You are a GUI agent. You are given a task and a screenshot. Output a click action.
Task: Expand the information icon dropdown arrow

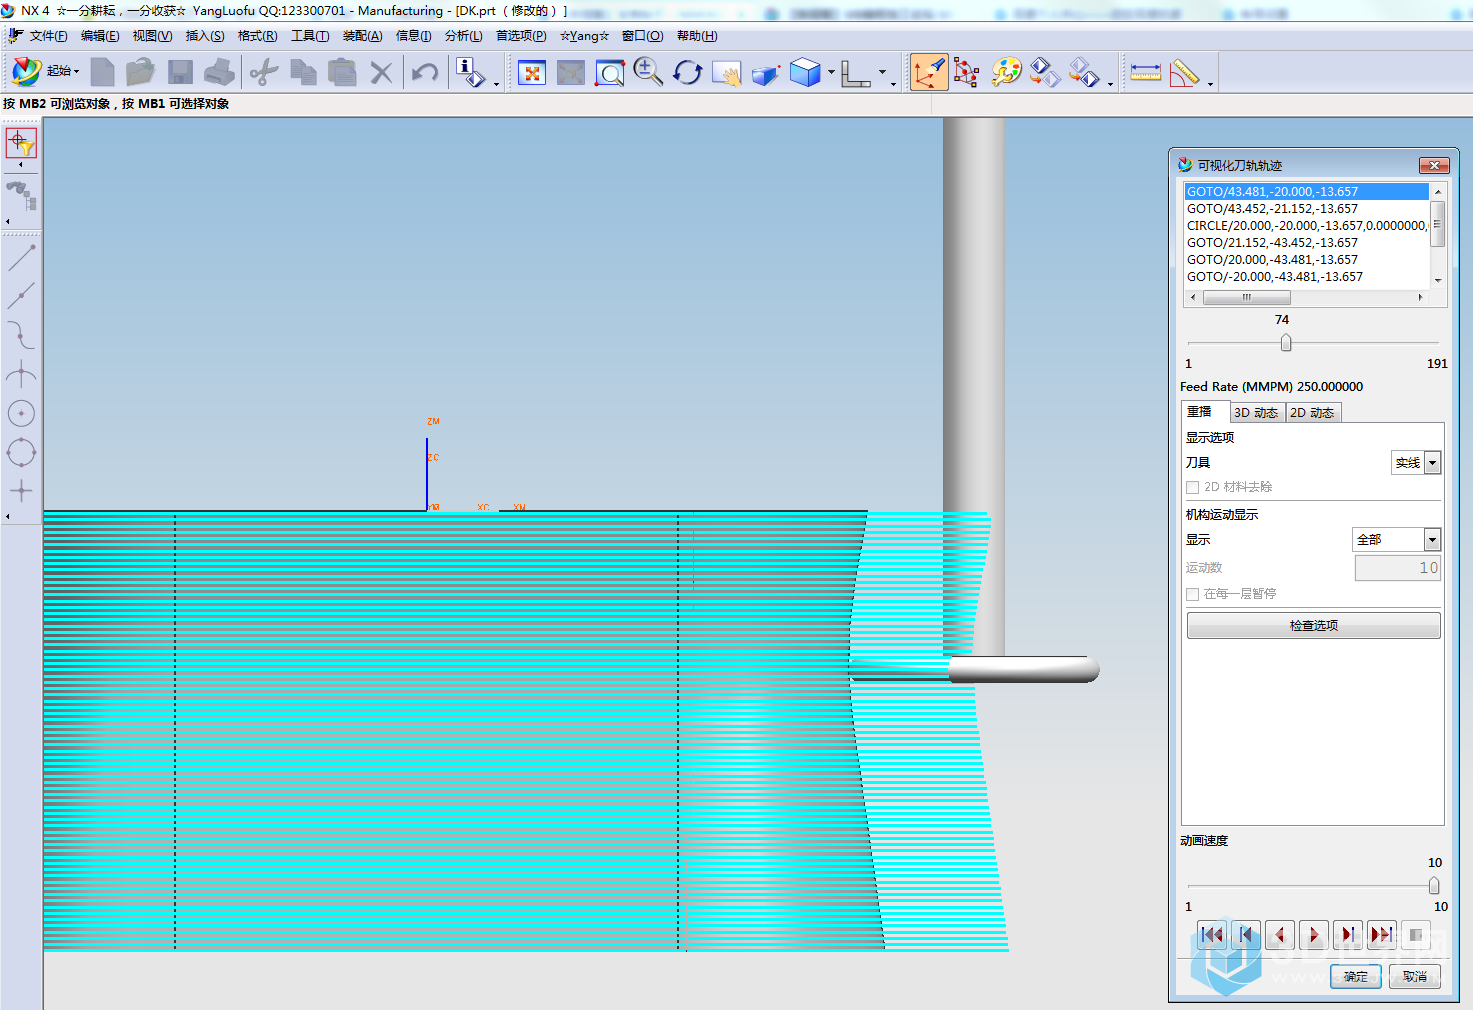pyautogui.click(x=497, y=84)
